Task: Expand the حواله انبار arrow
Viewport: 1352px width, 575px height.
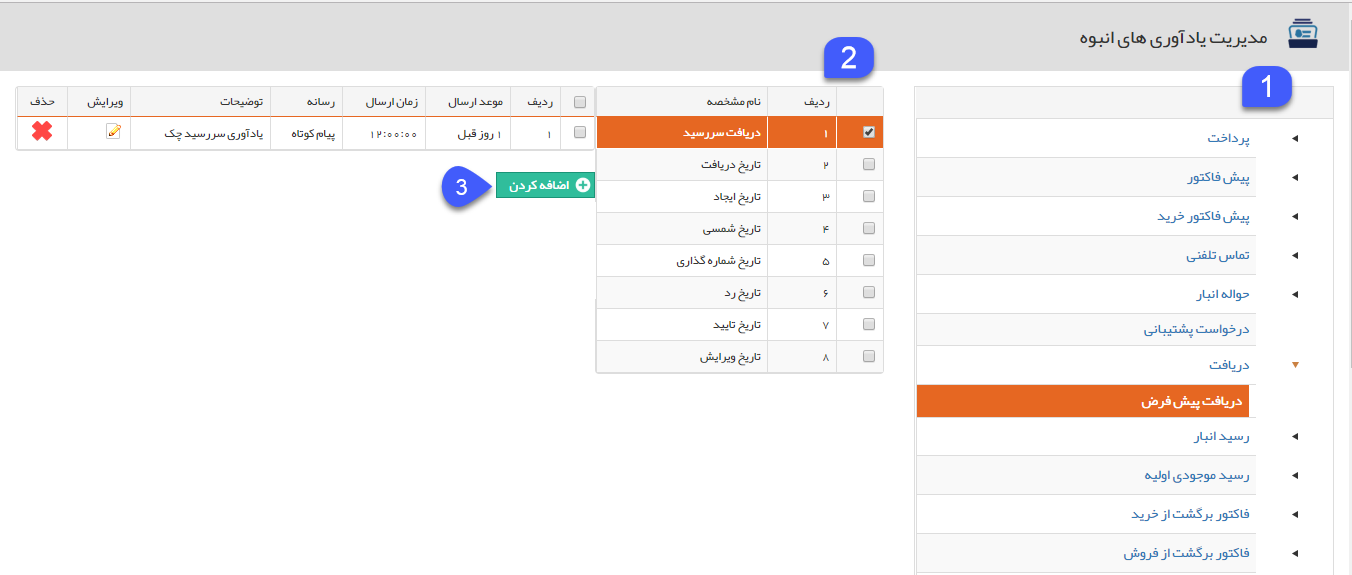Action: tap(1295, 294)
